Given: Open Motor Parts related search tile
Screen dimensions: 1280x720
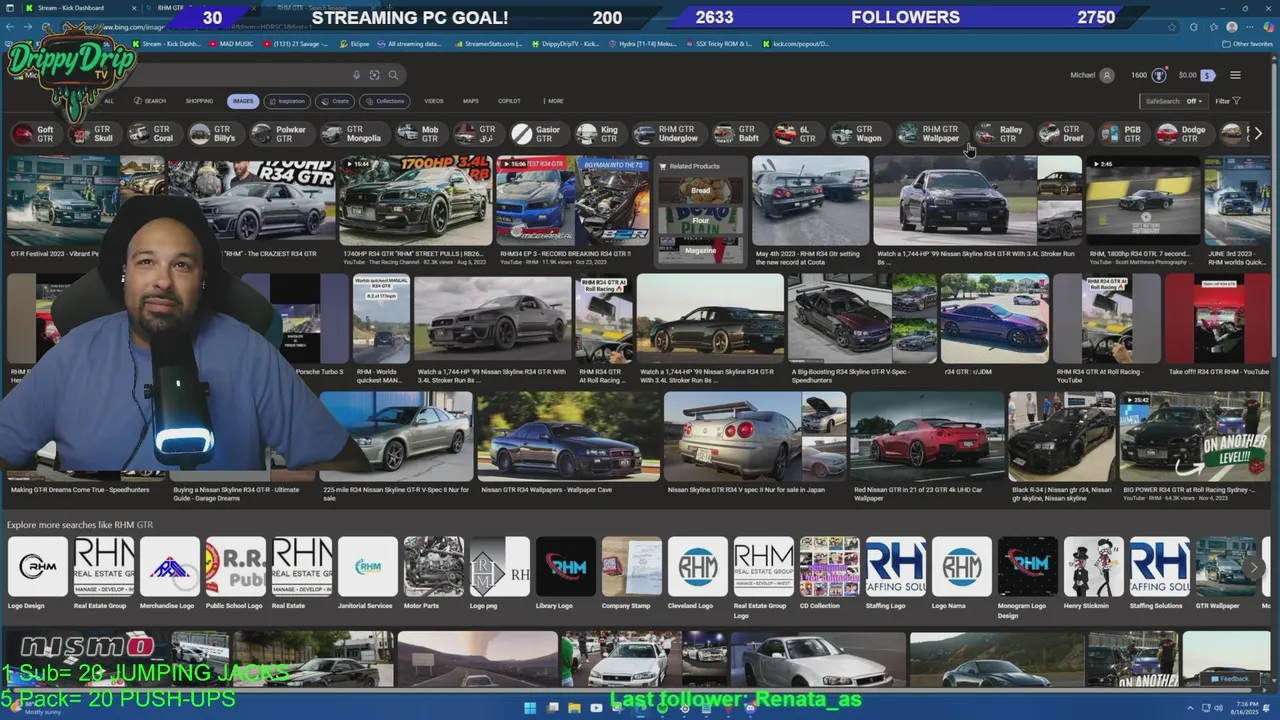Looking at the screenshot, I should point(434,567).
